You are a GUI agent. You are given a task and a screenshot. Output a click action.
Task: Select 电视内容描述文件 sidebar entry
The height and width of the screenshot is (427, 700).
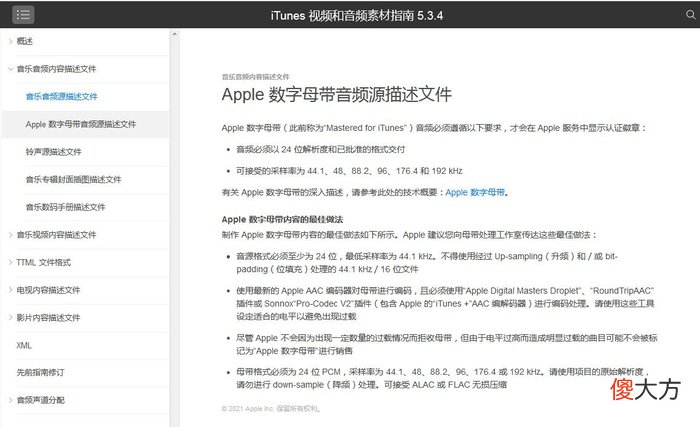pyautogui.click(x=48, y=290)
